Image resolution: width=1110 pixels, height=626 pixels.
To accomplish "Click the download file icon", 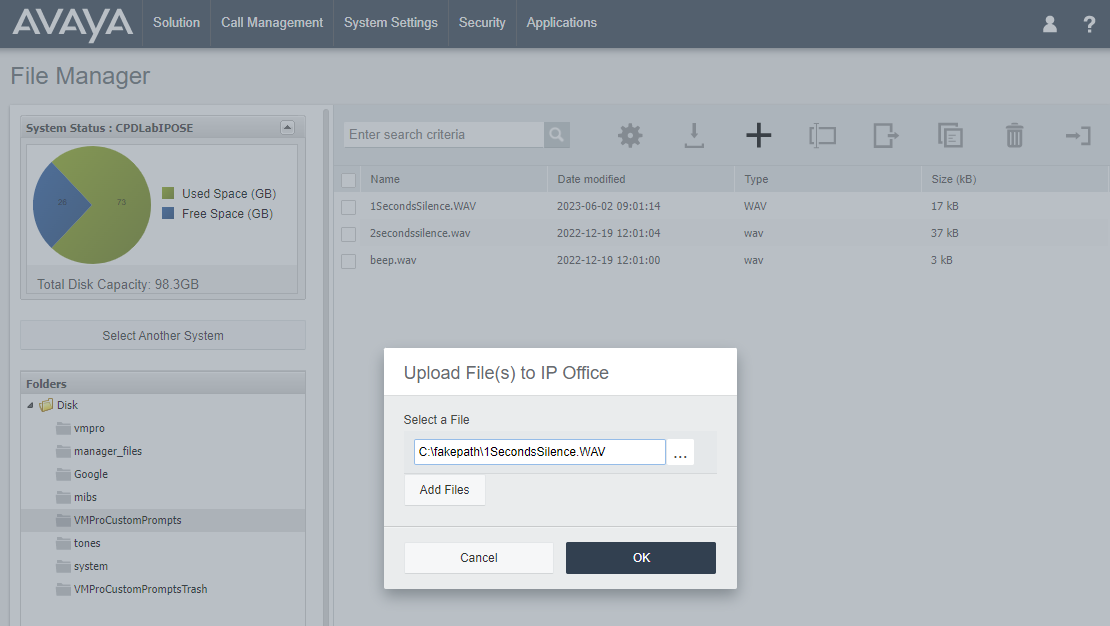I will (694, 135).
